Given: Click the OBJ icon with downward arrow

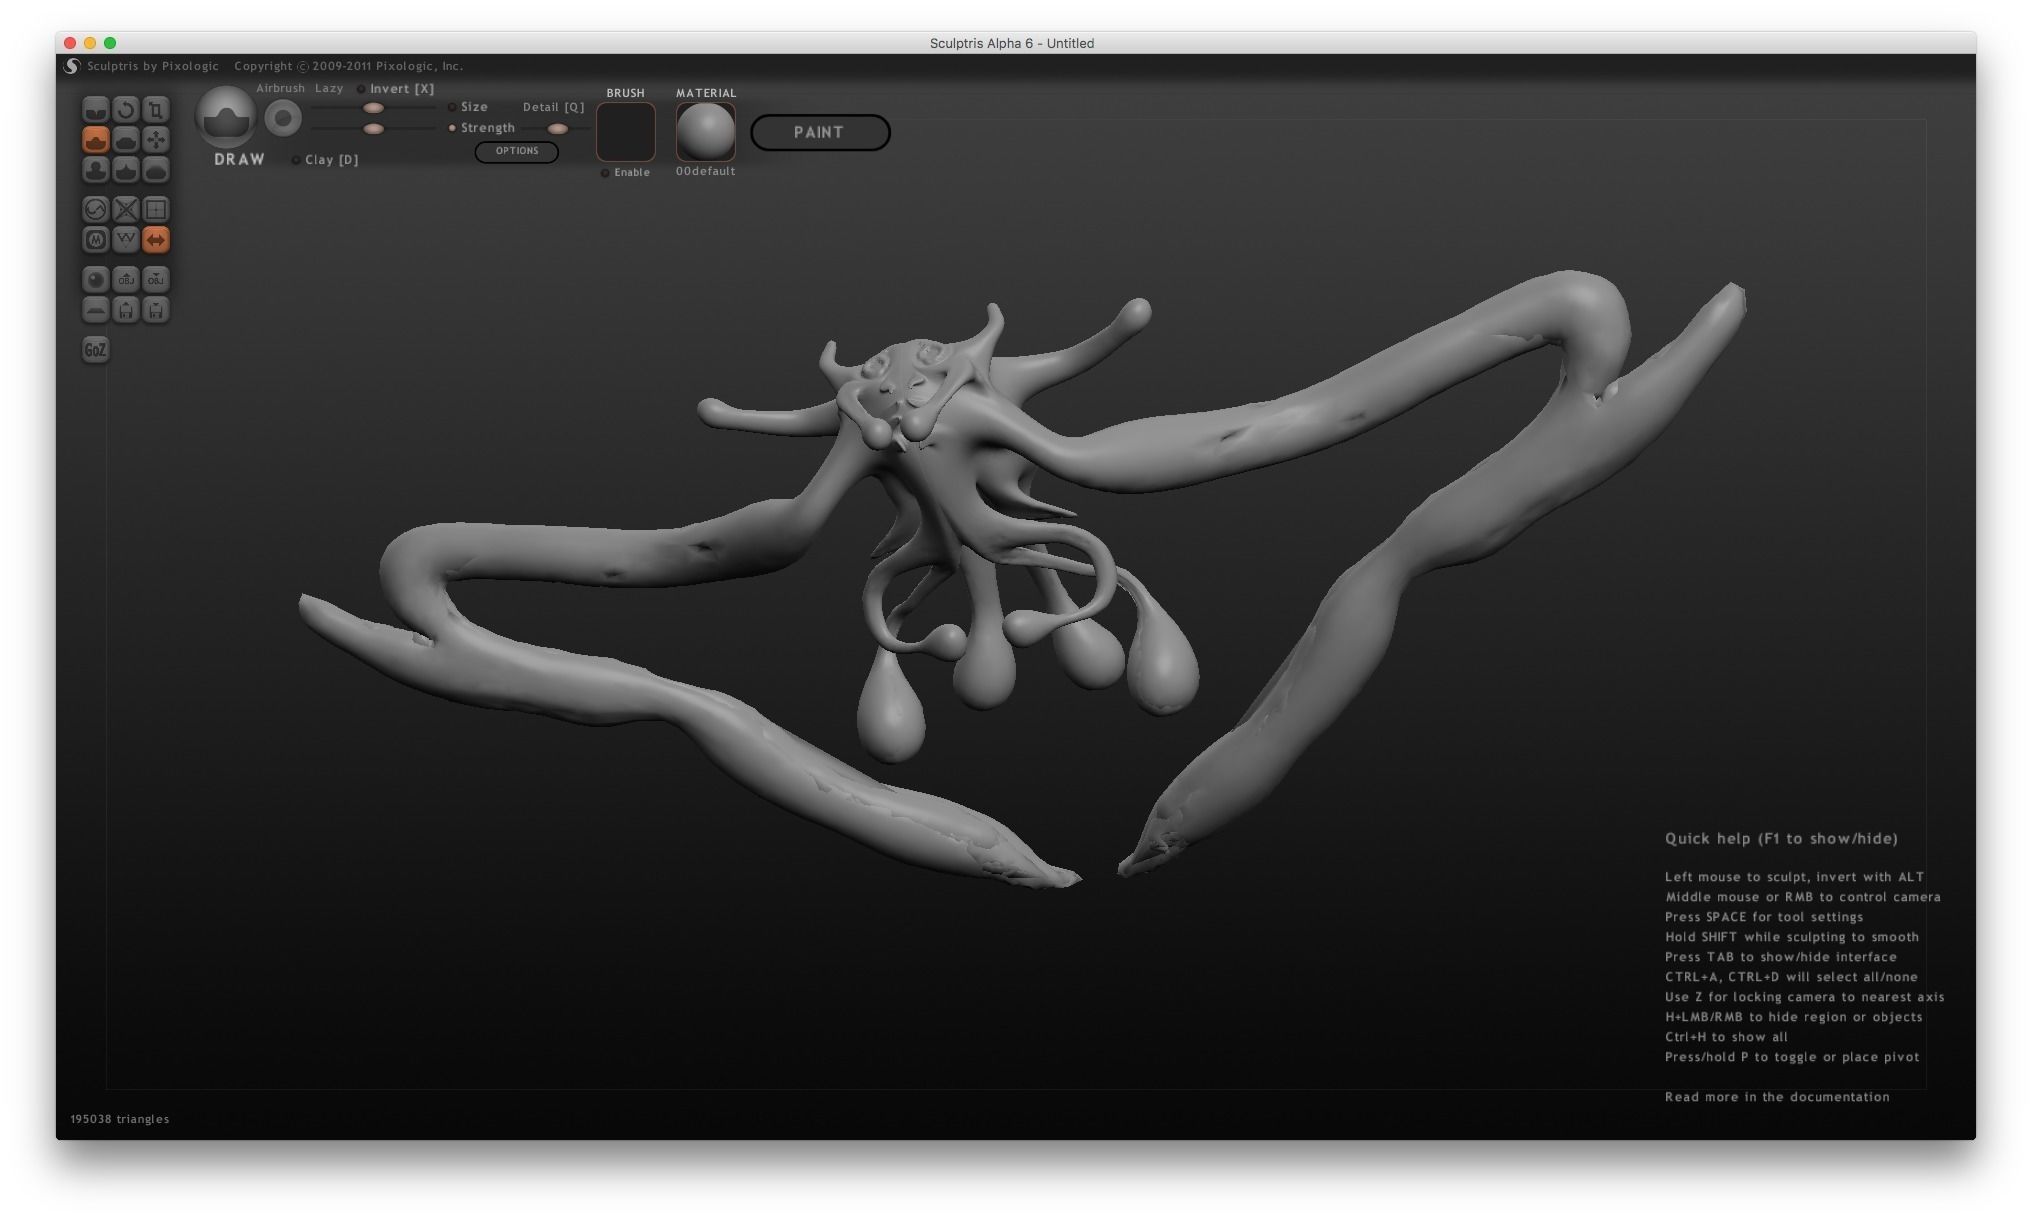Looking at the screenshot, I should tap(155, 279).
